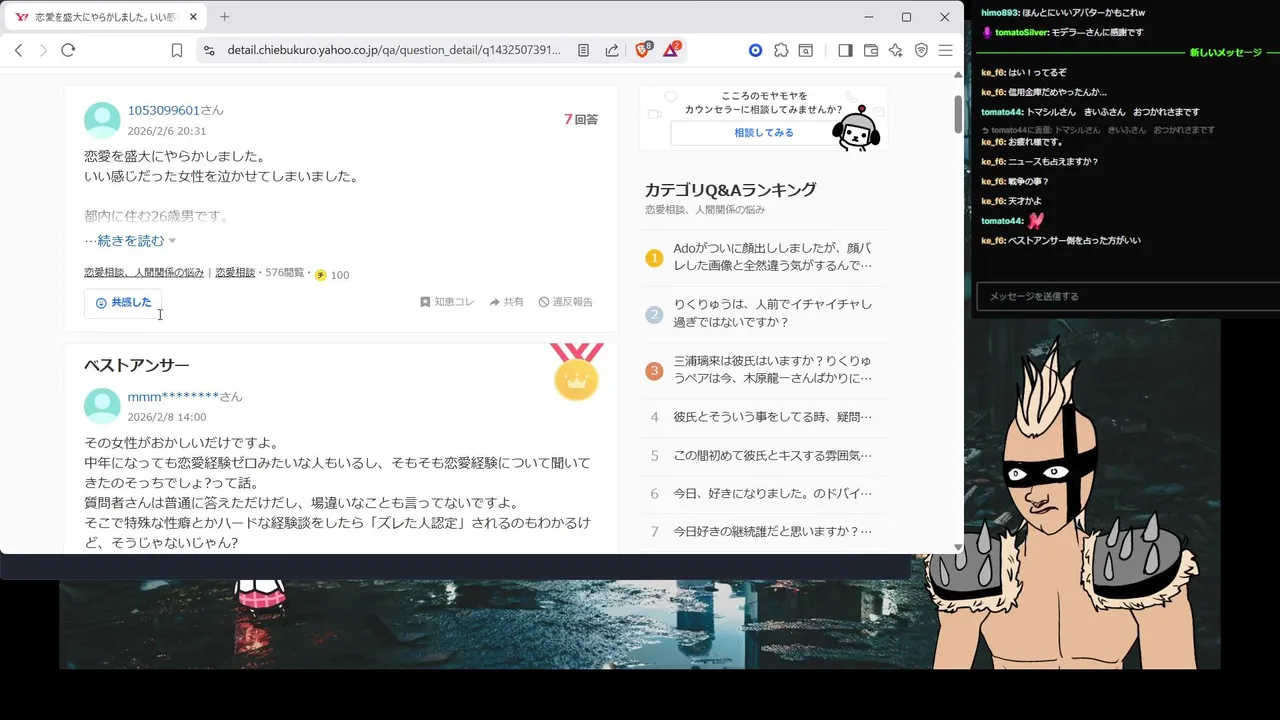1280x720 pixels.
Task: Report violation via 違反報告
Action: pos(565,302)
